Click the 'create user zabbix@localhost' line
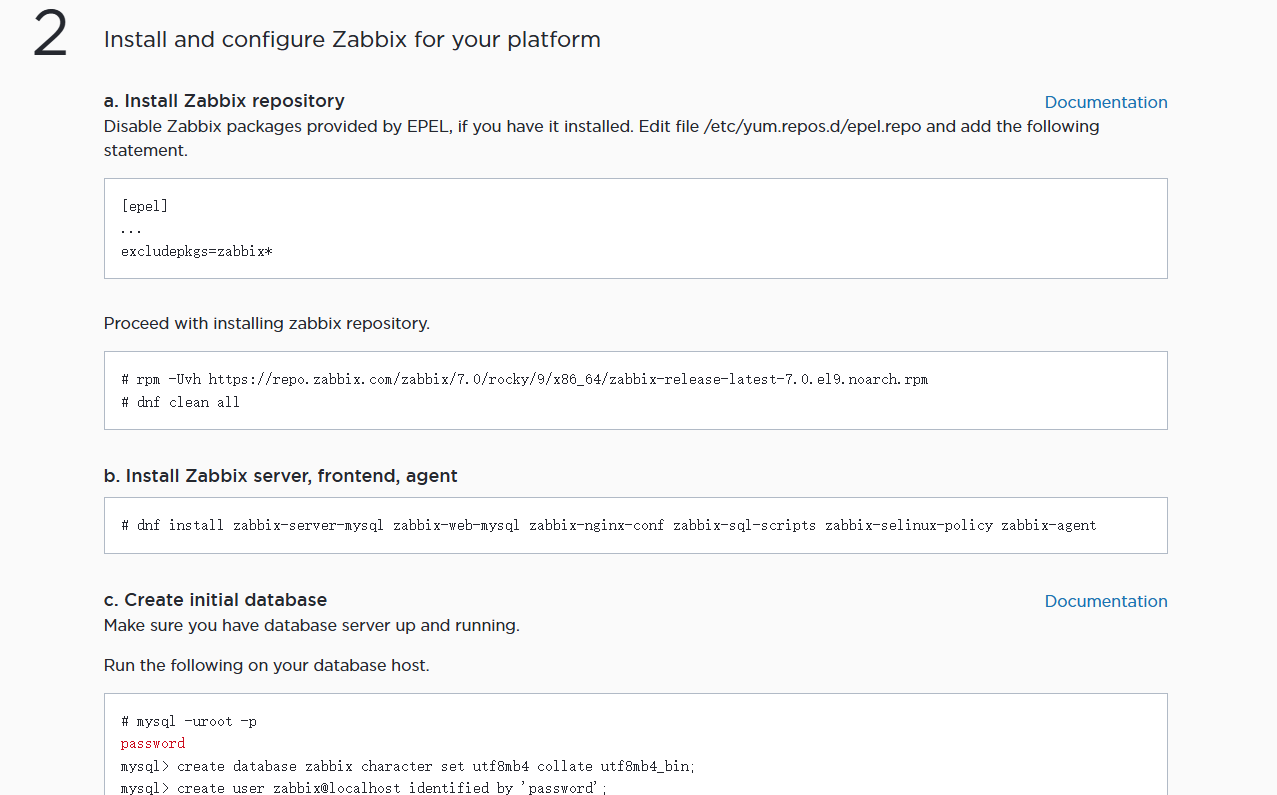The image size is (1277, 795). coord(364,788)
